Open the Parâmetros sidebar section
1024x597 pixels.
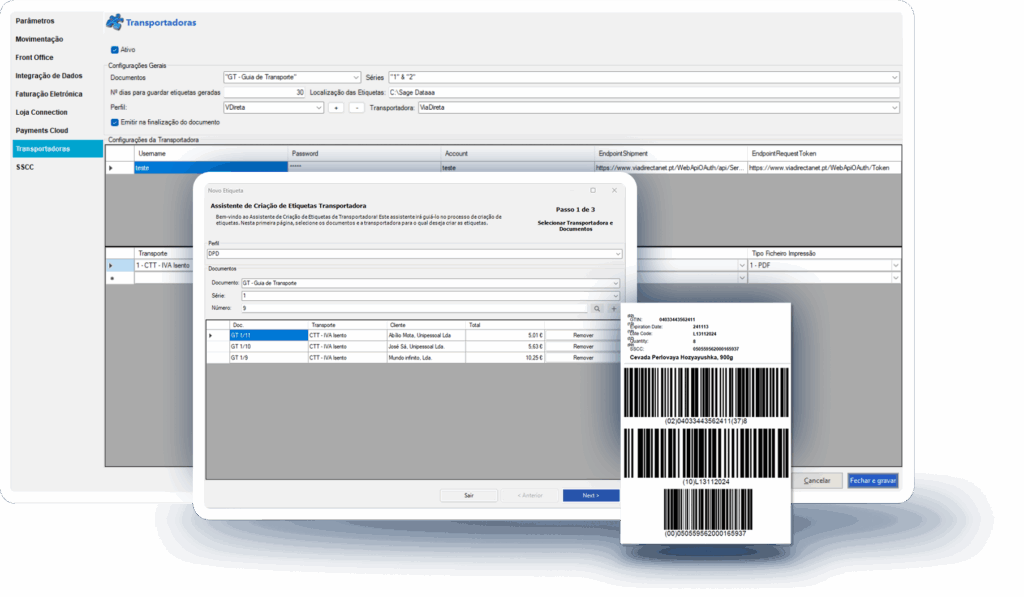click(x=35, y=21)
